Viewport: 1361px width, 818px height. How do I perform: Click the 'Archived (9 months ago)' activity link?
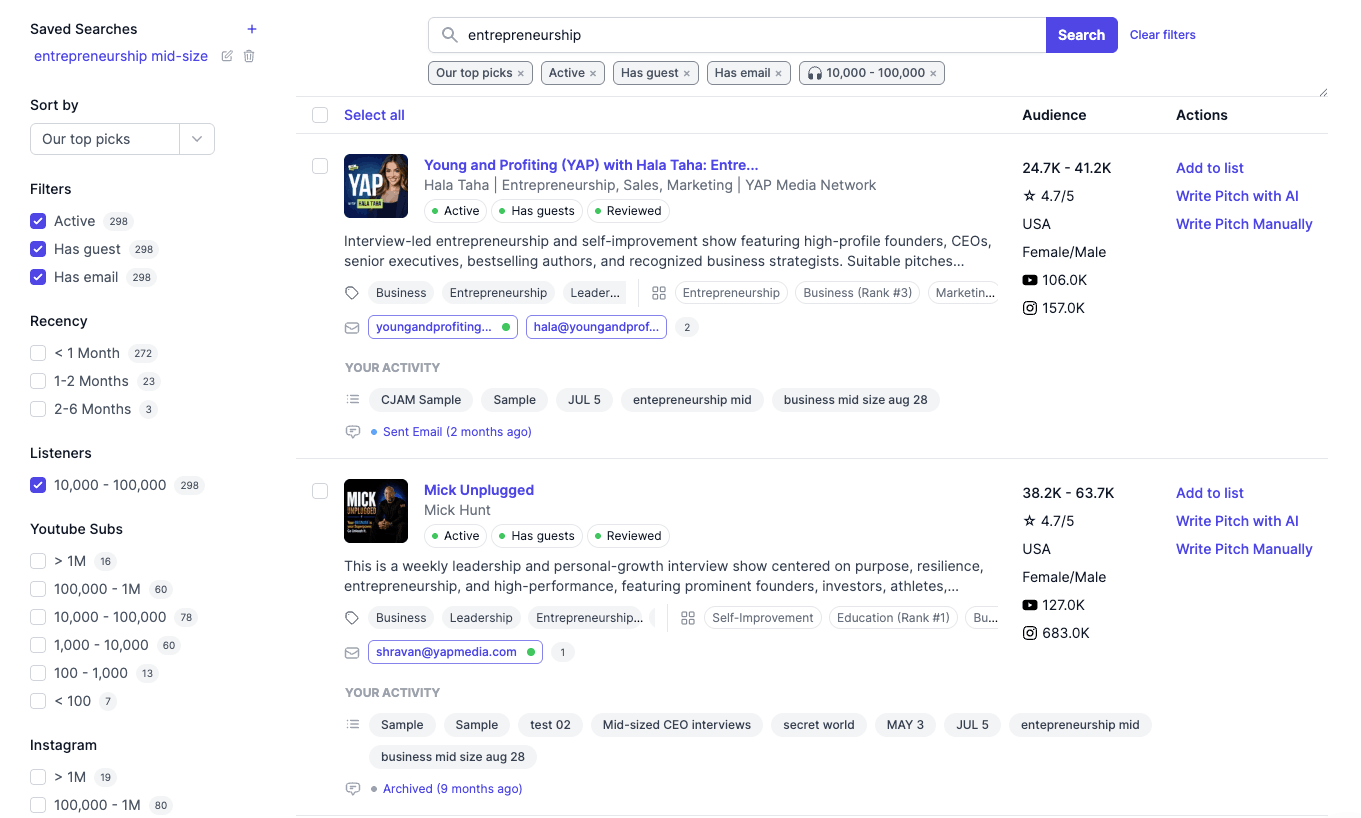click(452, 789)
